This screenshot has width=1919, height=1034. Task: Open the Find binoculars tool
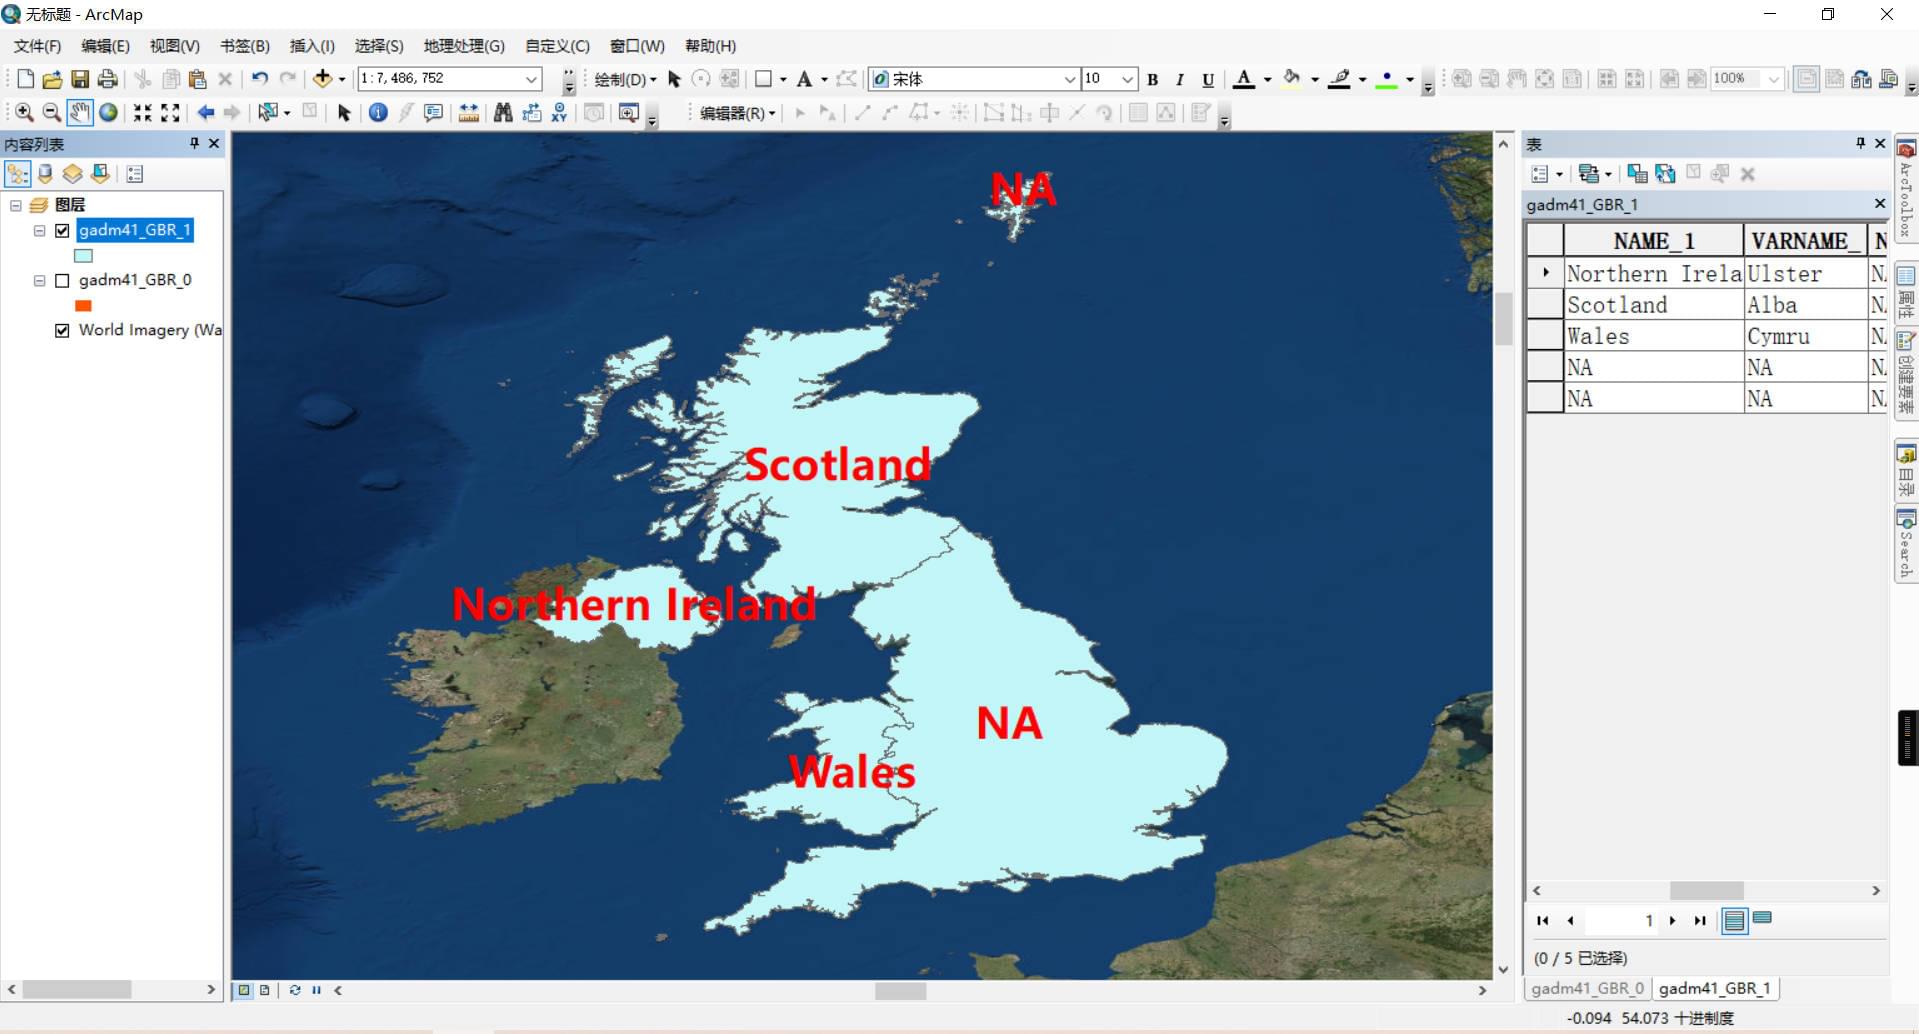pyautogui.click(x=503, y=113)
